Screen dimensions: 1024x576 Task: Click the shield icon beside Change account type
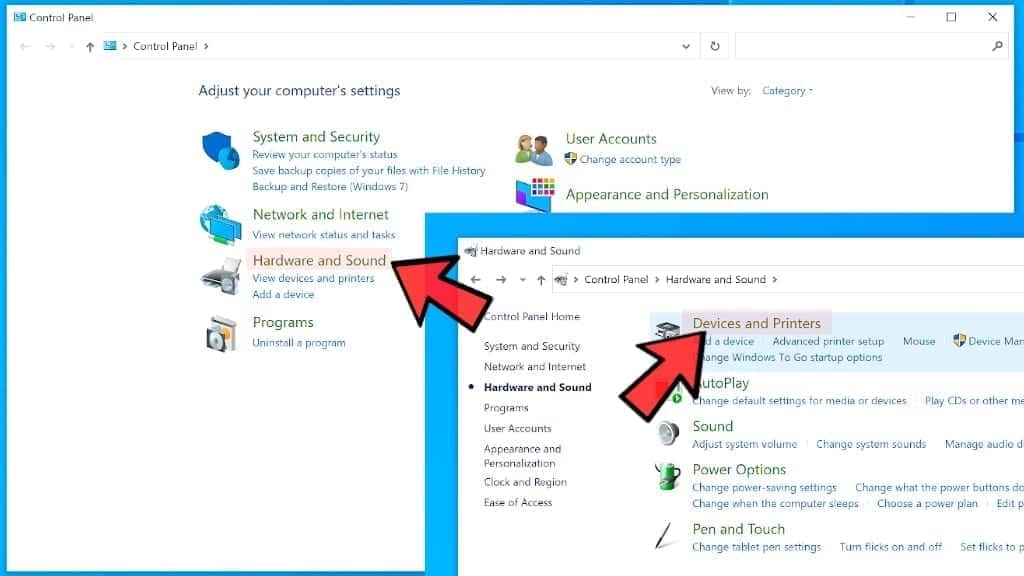[x=570, y=159]
